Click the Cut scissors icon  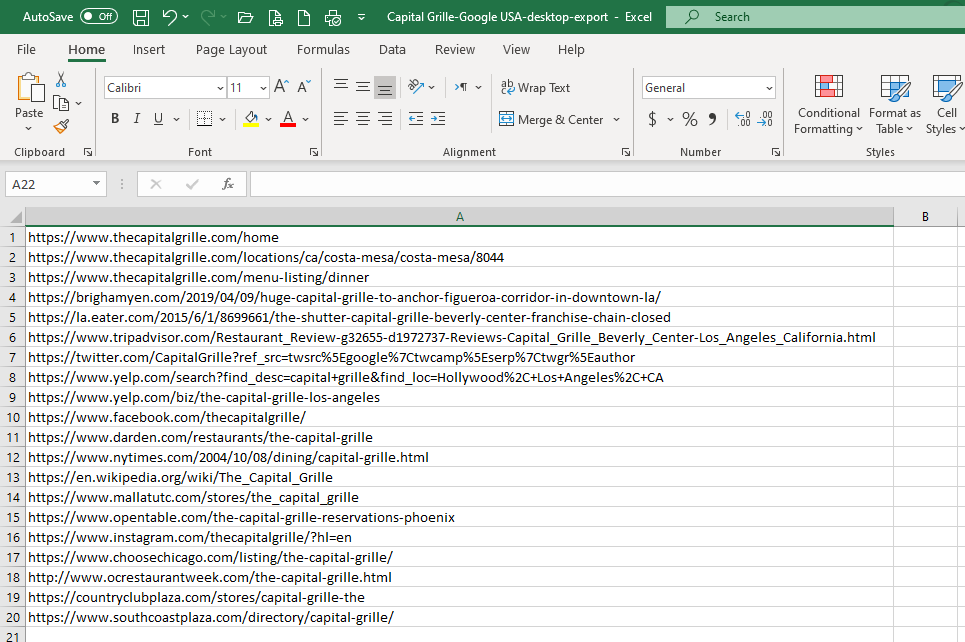tap(61, 80)
